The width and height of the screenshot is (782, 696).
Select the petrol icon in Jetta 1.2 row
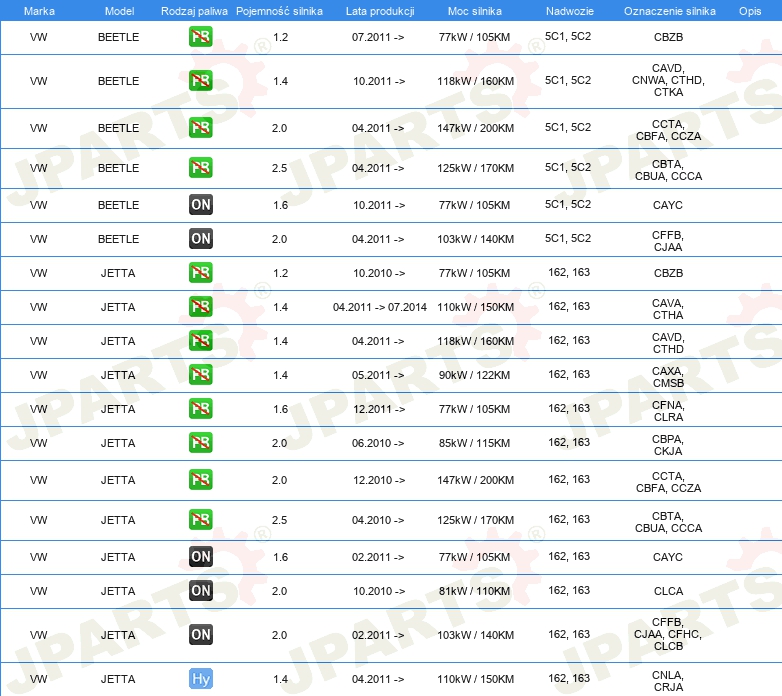pos(201,273)
